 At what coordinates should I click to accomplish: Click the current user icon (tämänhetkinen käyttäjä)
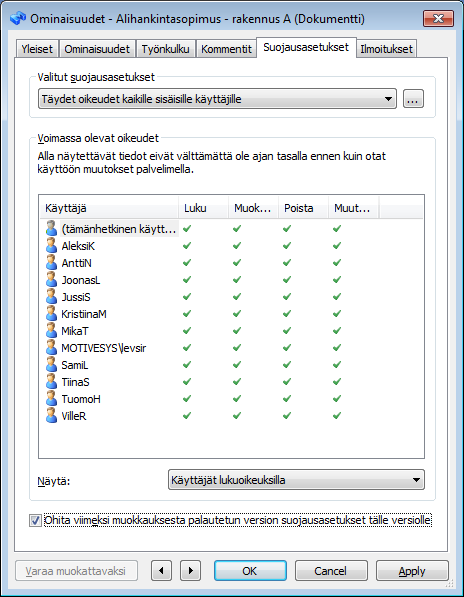(51, 228)
